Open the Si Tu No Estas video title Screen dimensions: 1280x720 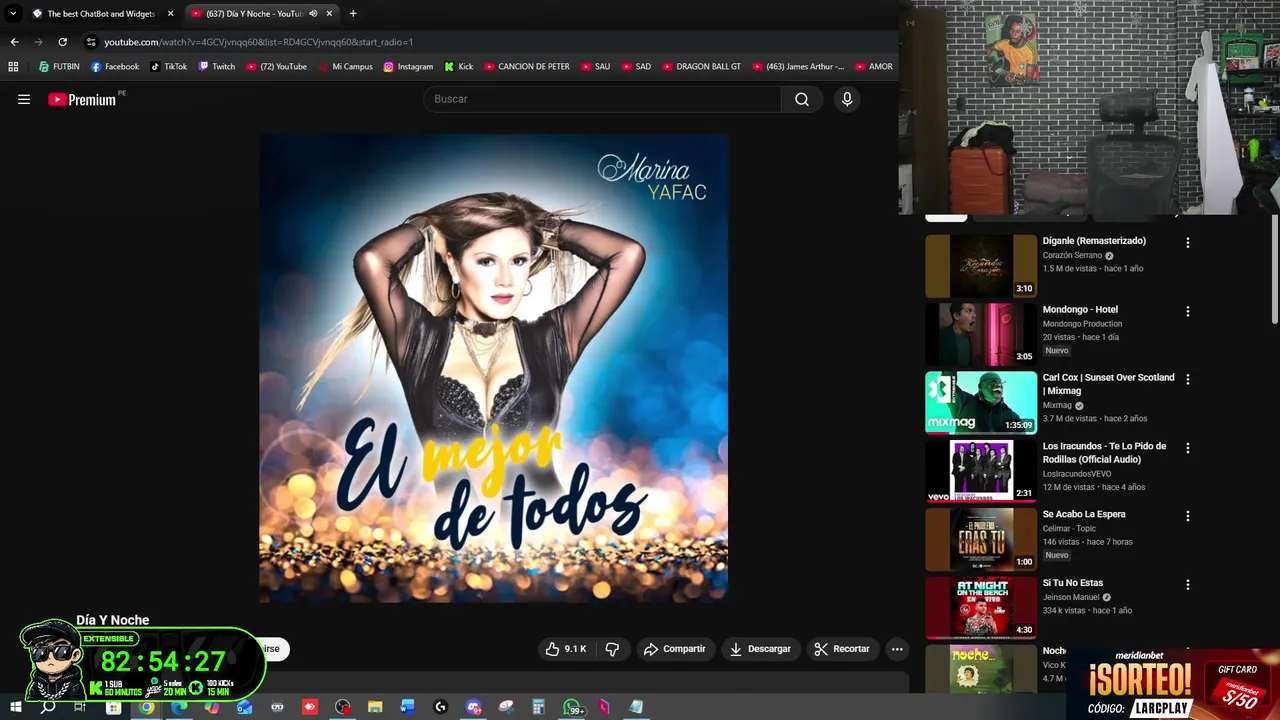[1073, 583]
